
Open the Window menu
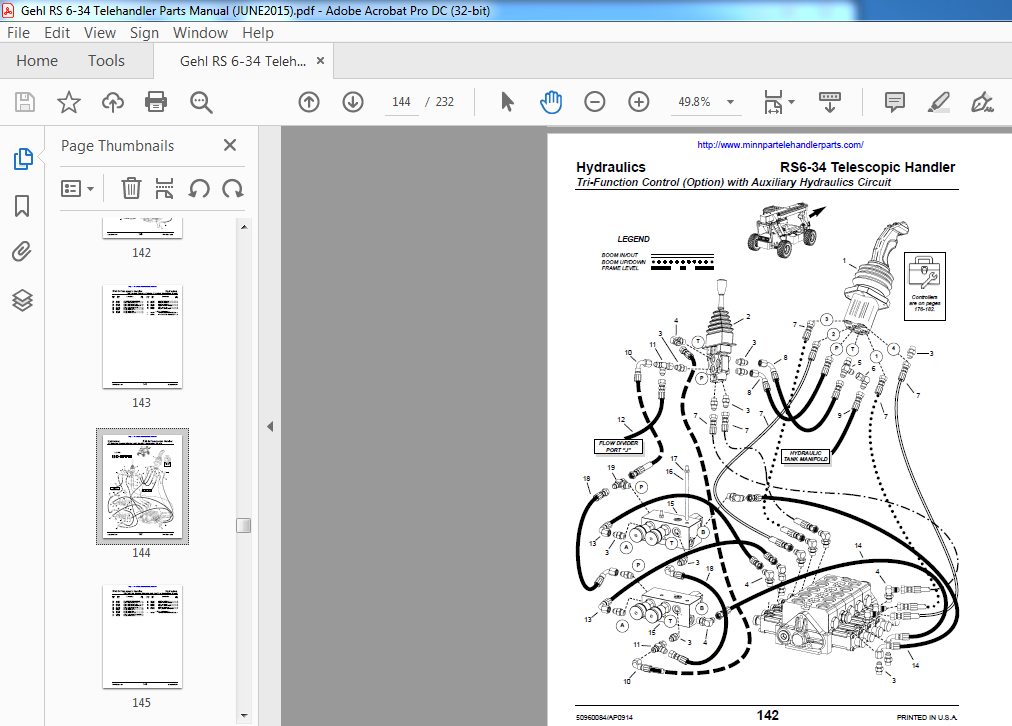200,33
